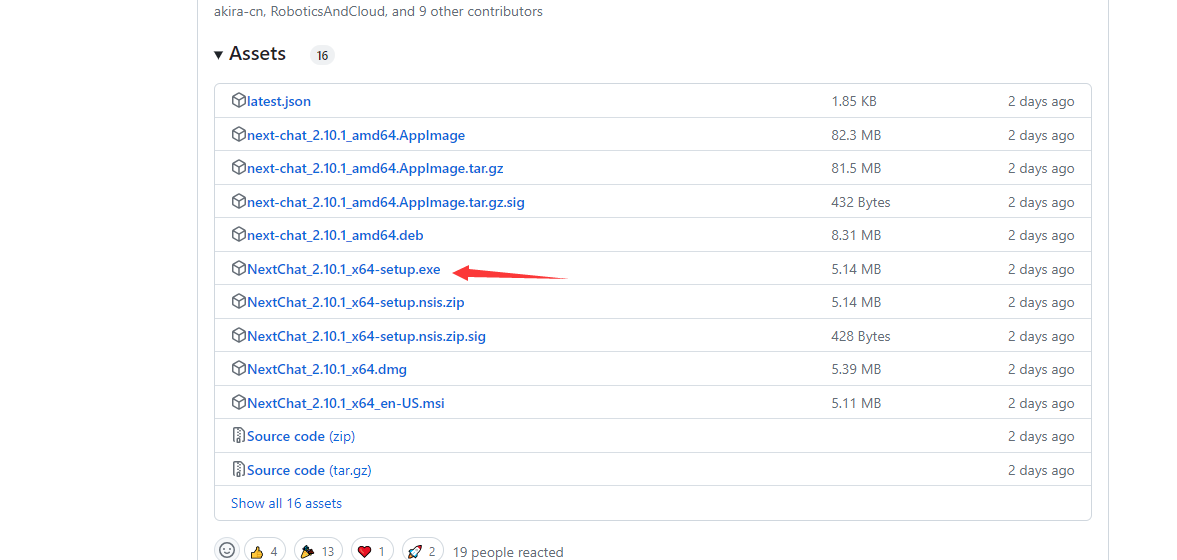Click the NextChat_2.10.1_x64-setup.exe installer link

pyautogui.click(x=343, y=269)
